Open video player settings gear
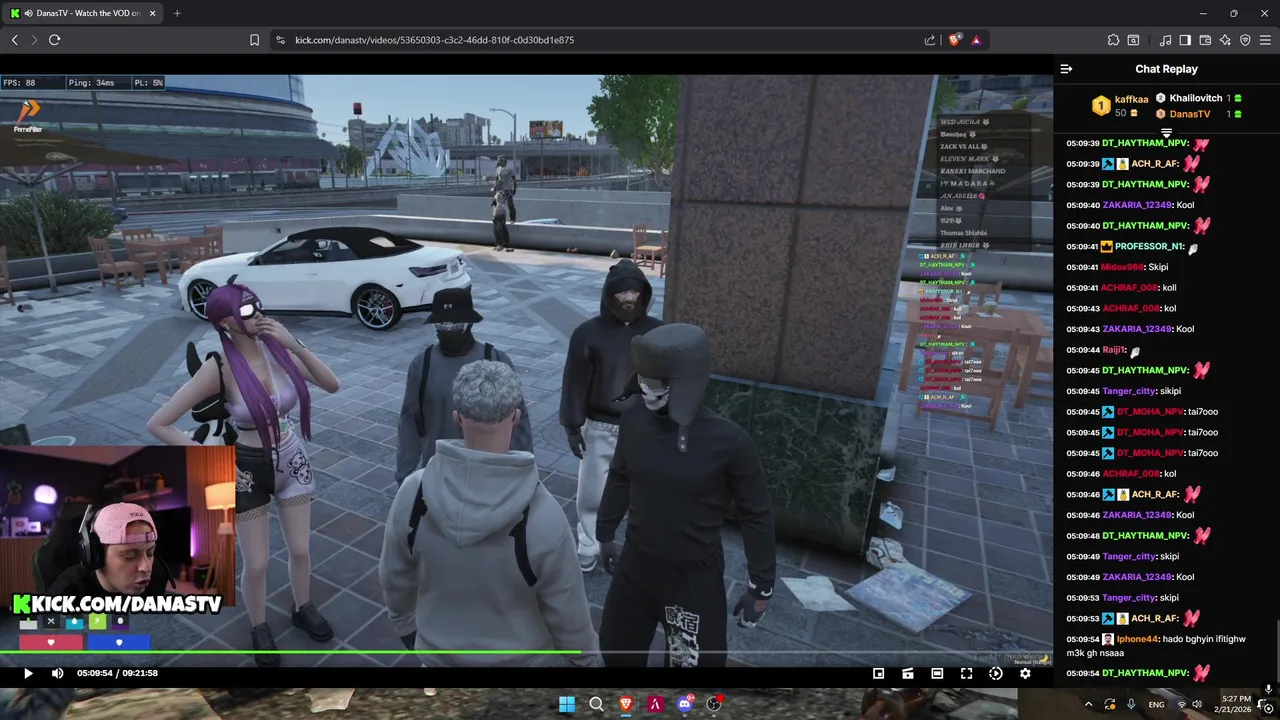Image resolution: width=1280 pixels, height=720 pixels. 1025,673
